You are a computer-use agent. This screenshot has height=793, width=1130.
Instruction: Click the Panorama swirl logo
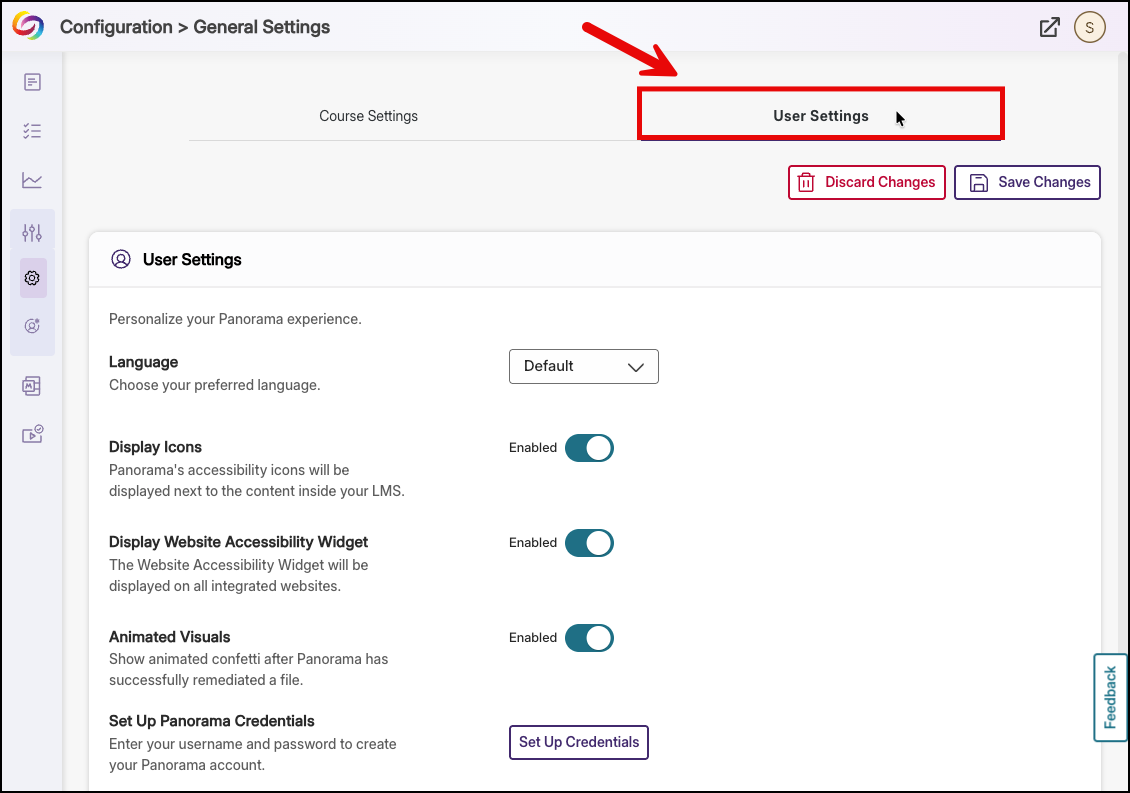click(28, 26)
